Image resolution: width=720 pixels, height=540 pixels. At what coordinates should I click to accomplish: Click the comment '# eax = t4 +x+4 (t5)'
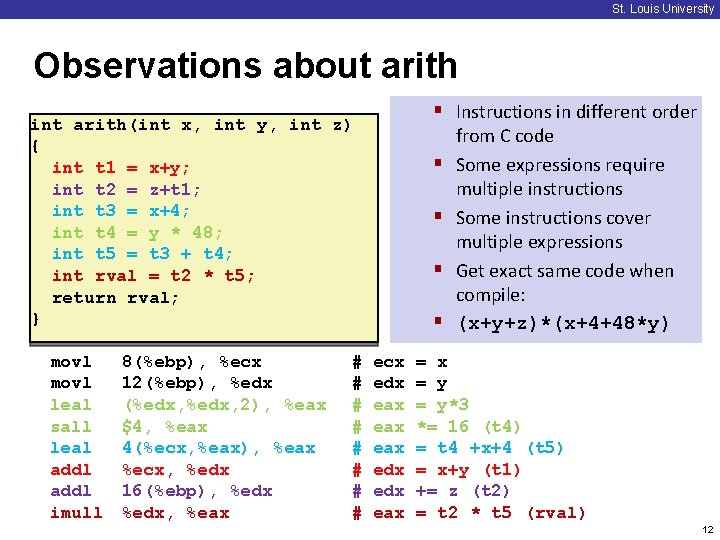(x=458, y=448)
